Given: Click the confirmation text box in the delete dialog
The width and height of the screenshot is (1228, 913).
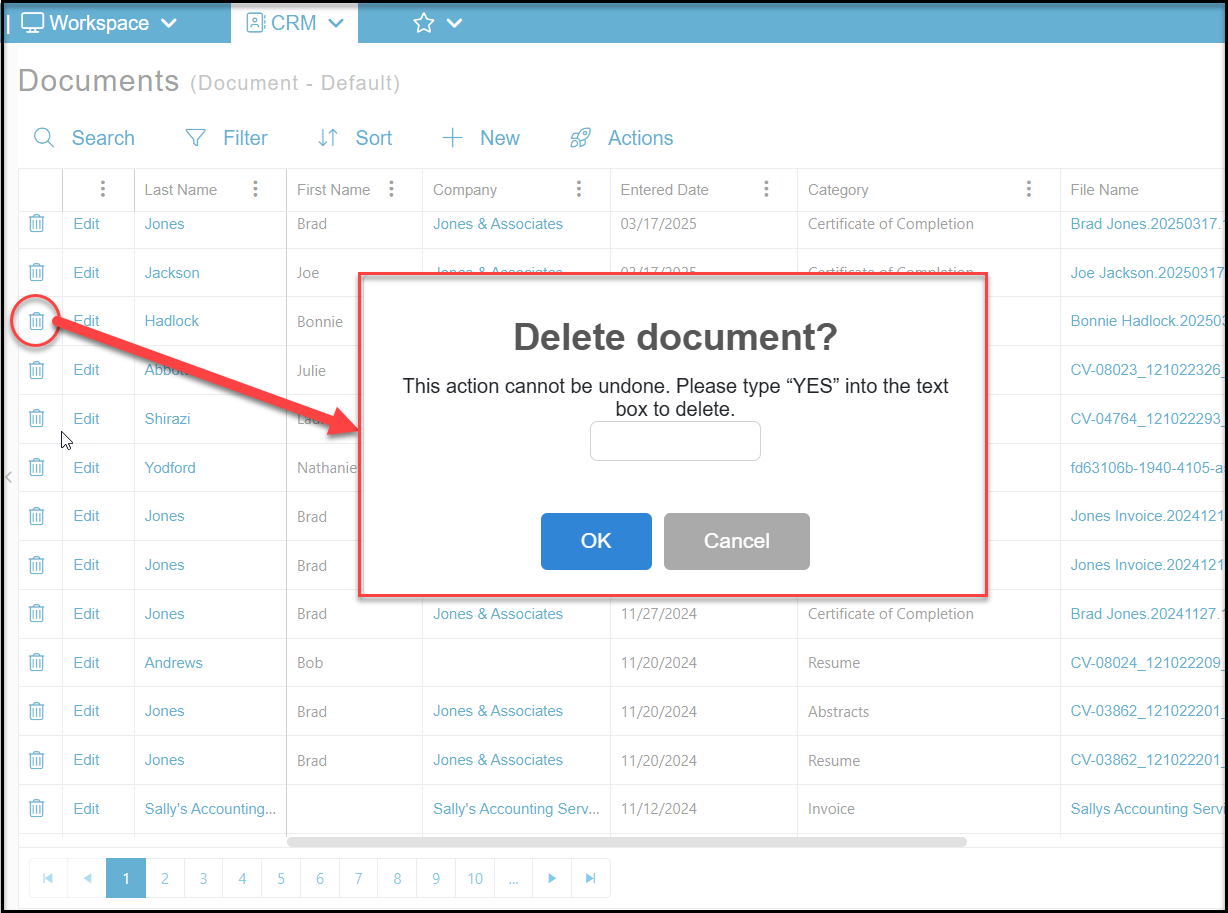Looking at the screenshot, I should coord(675,441).
